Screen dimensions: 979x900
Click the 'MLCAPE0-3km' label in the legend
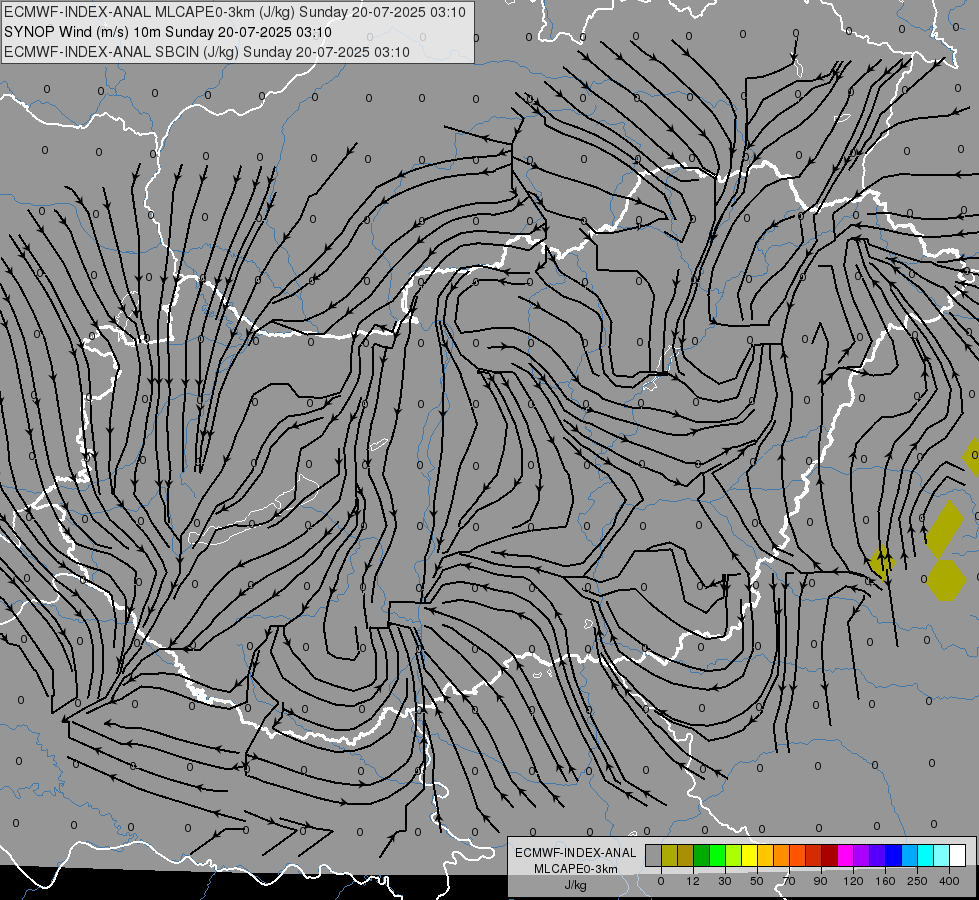pos(576,869)
